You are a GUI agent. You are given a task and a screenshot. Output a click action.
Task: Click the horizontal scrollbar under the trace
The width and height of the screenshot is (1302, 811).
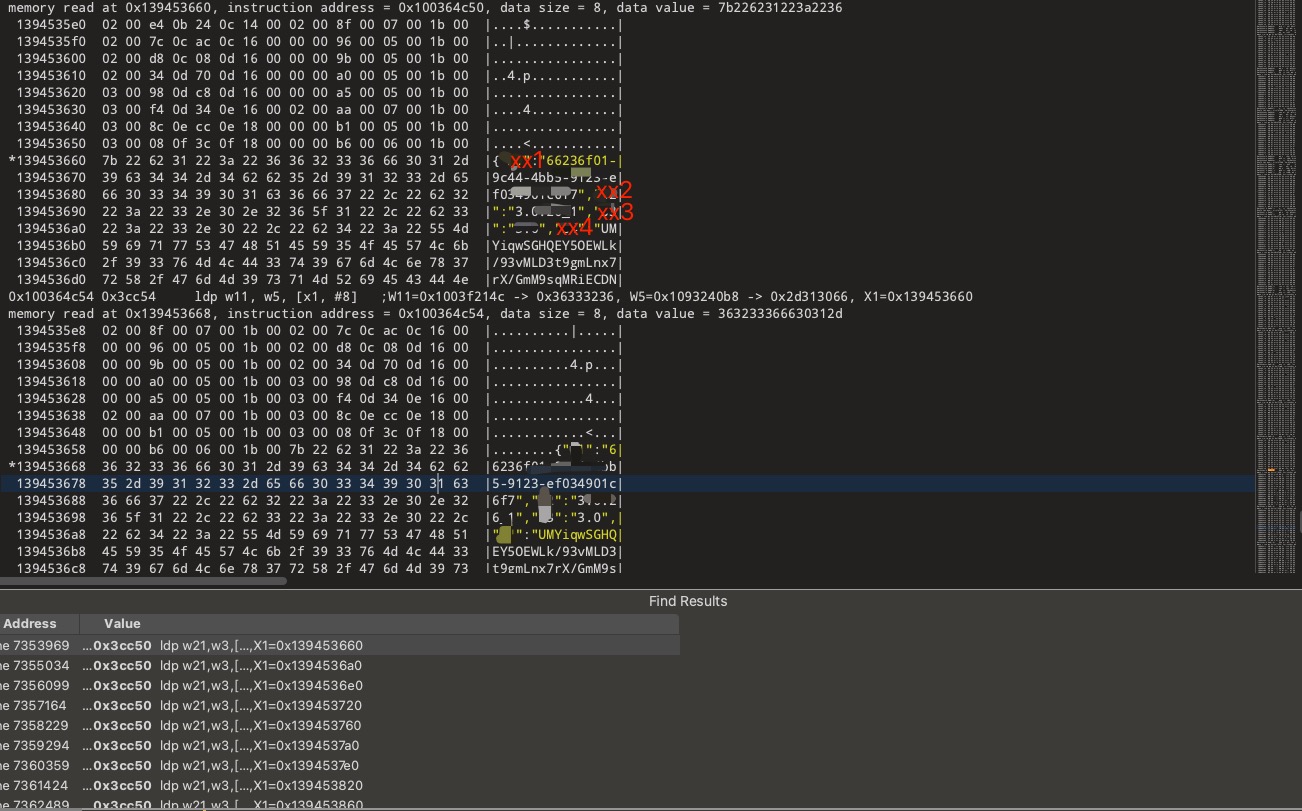point(144,581)
